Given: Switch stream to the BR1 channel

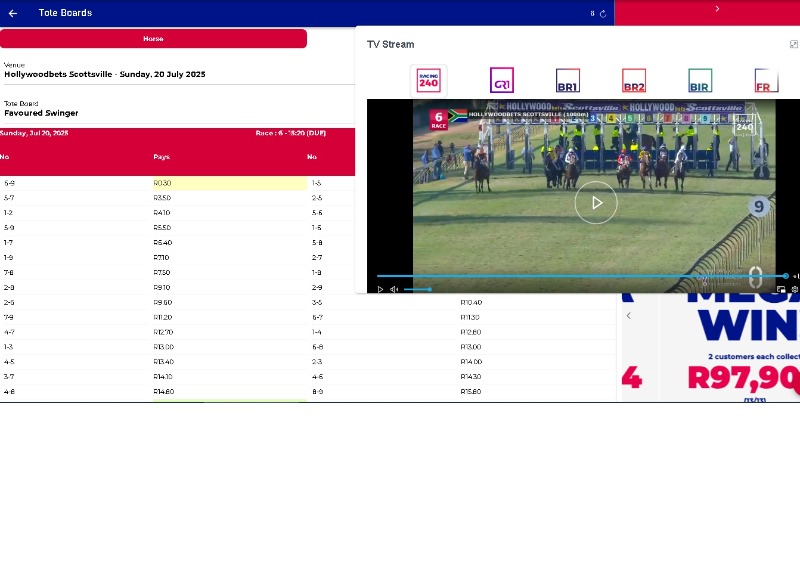Looking at the screenshot, I should (x=567, y=81).
